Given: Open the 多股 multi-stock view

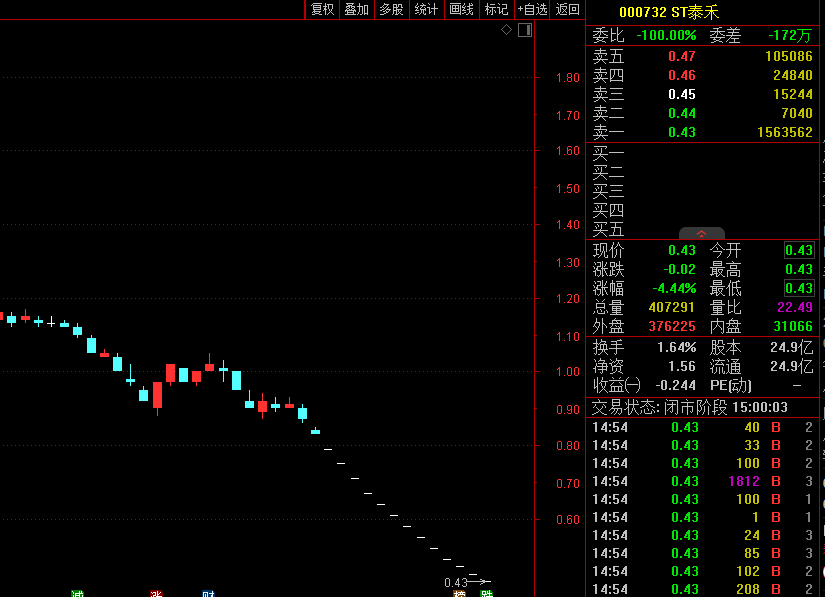Looking at the screenshot, I should click(391, 9).
